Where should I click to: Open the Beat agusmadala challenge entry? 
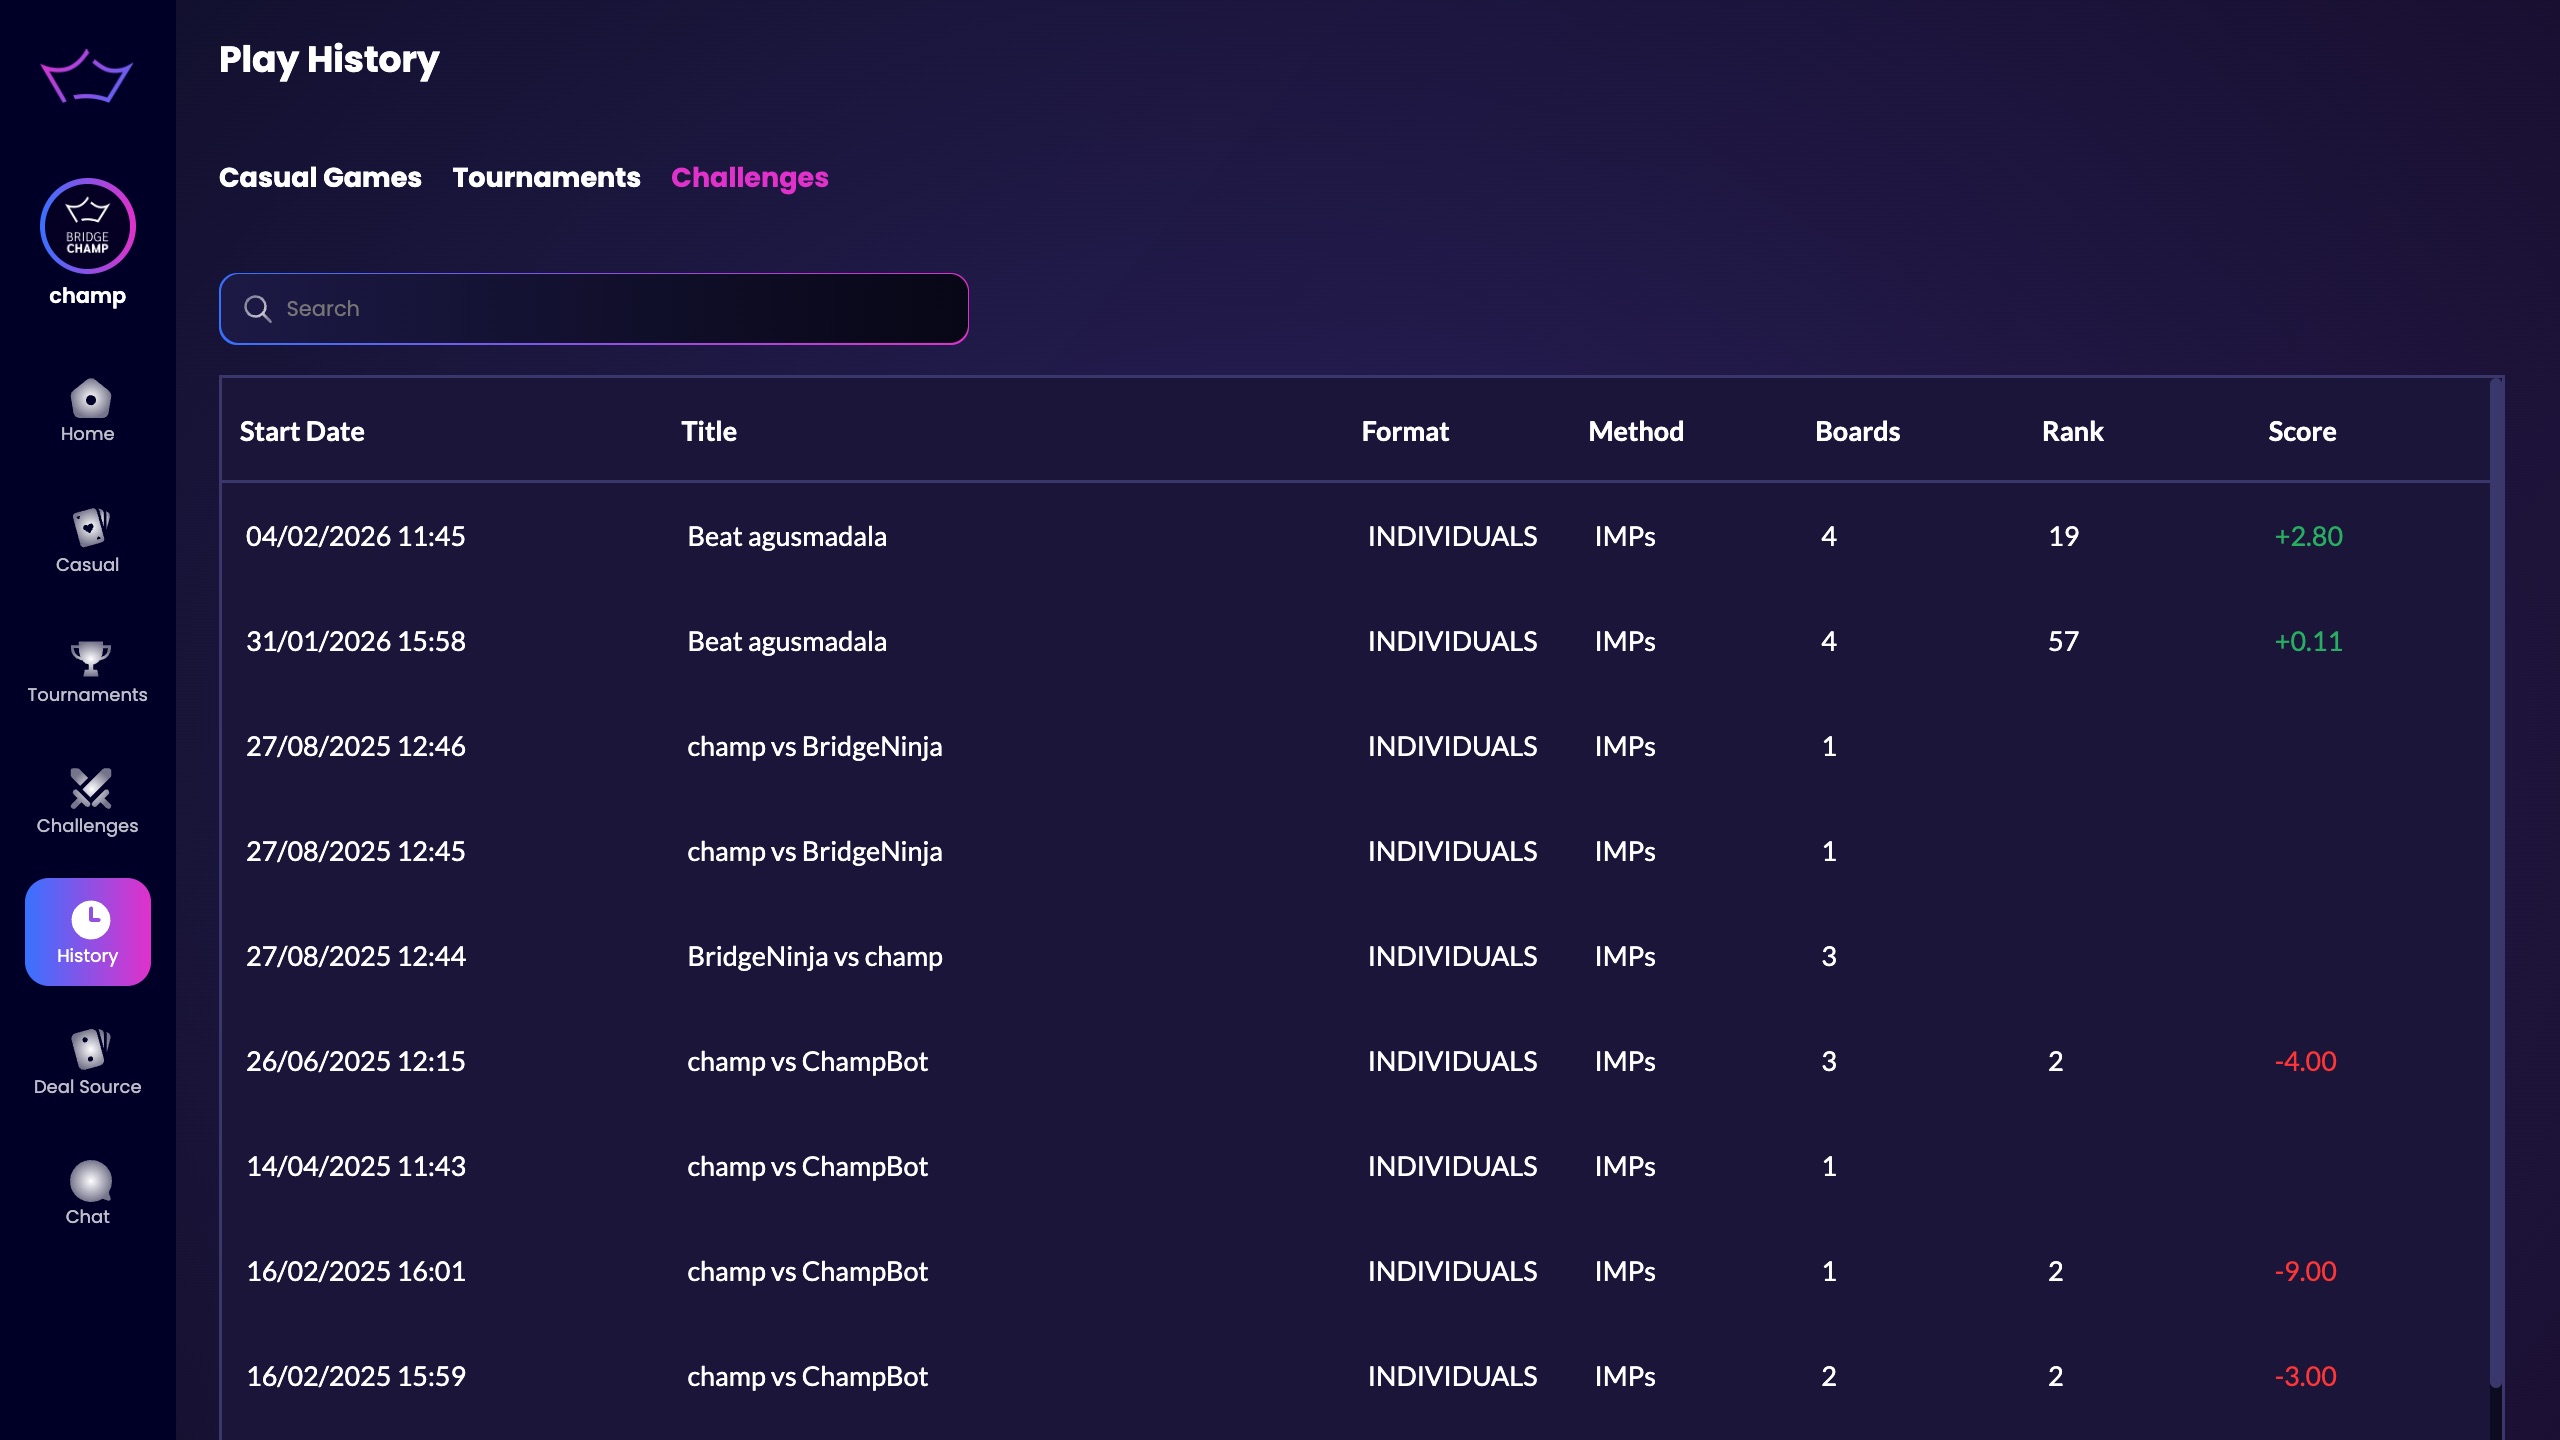coord(786,536)
